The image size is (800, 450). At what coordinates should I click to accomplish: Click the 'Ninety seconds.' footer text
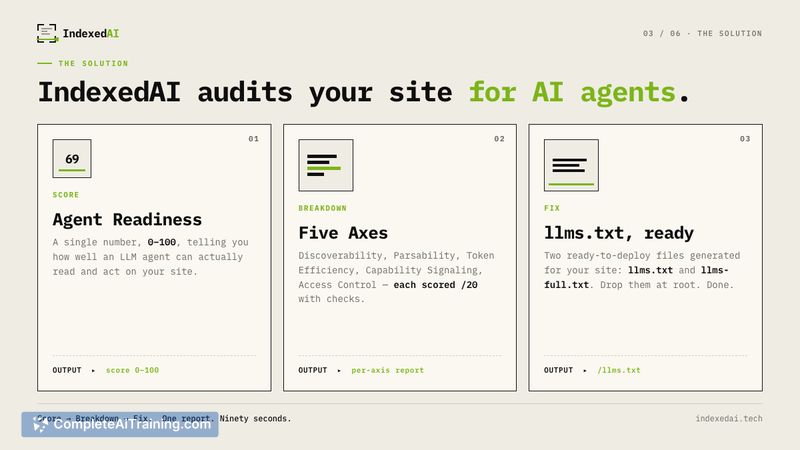tap(255, 418)
